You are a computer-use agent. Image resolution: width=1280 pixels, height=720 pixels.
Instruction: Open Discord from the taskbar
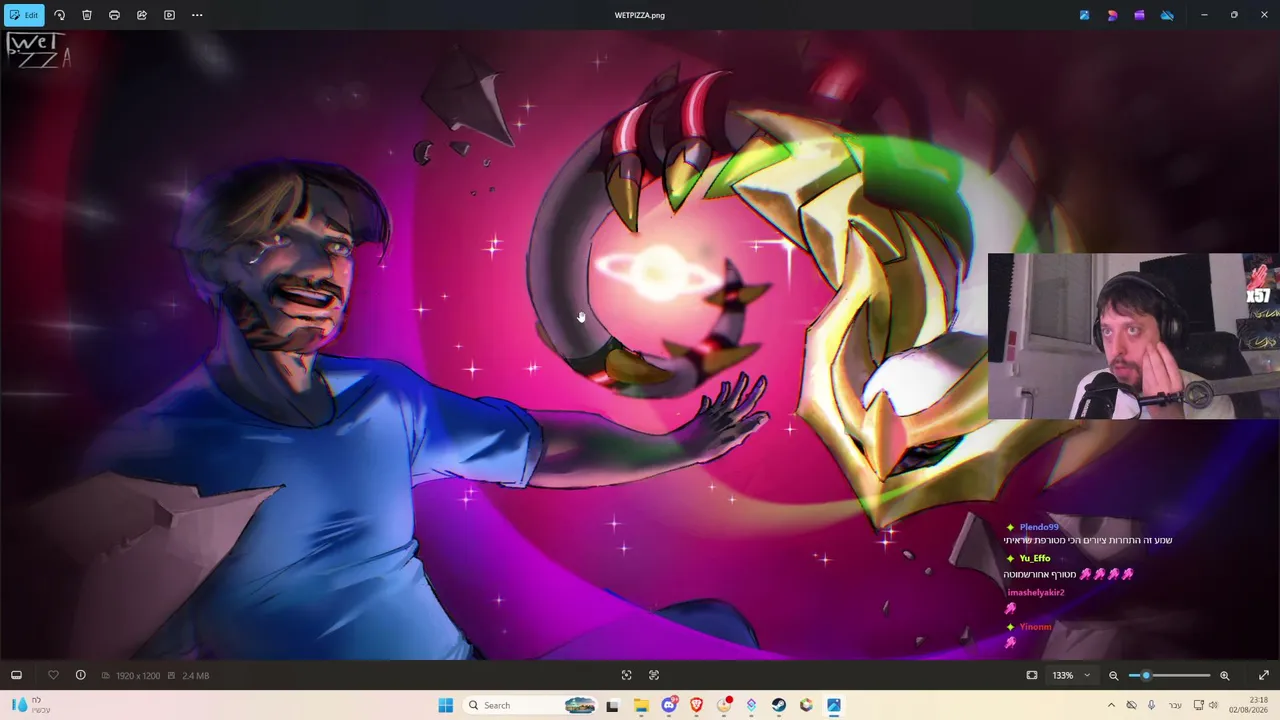[669, 705]
